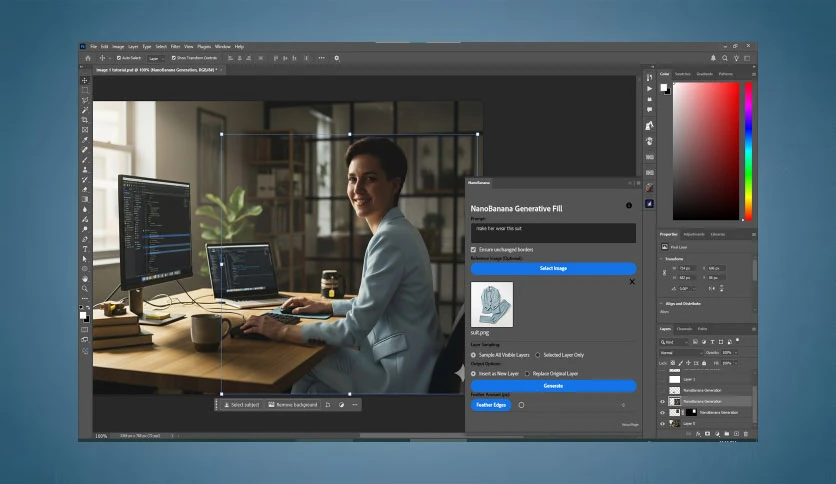The width and height of the screenshot is (836, 484).
Task: Click the feather amount slider handle
Action: pos(521,405)
